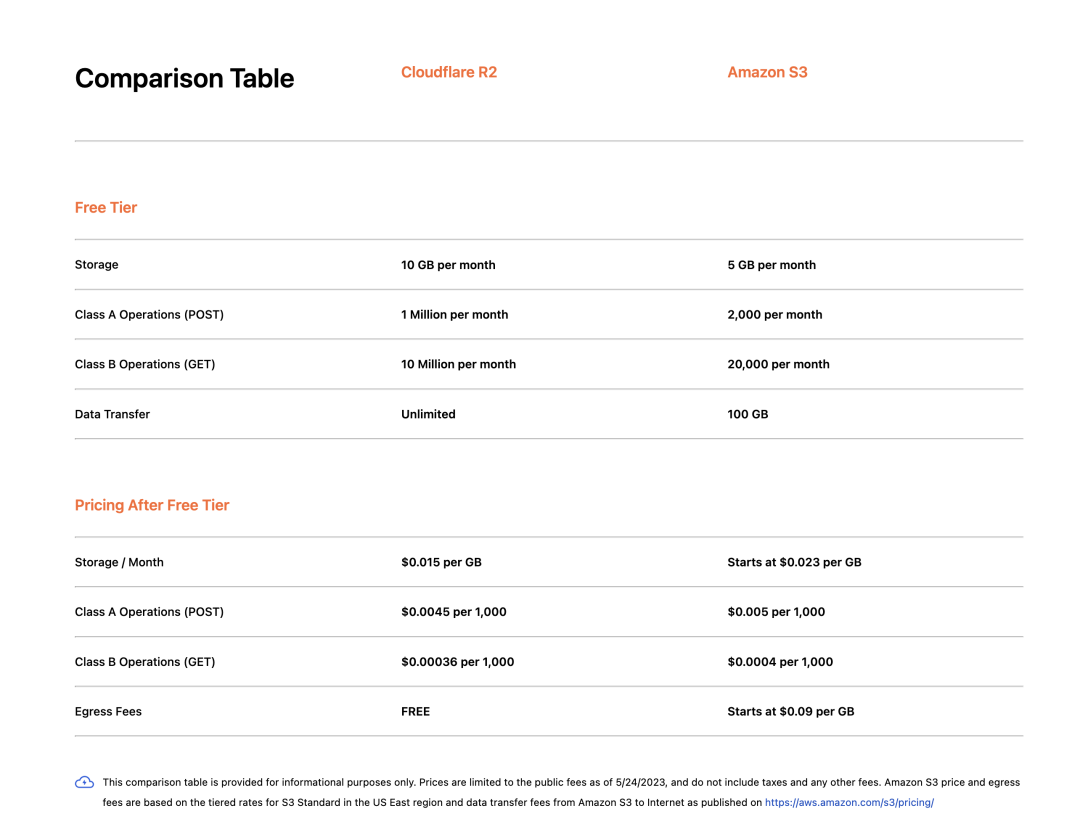Click the Egress Fees row label

108,711
